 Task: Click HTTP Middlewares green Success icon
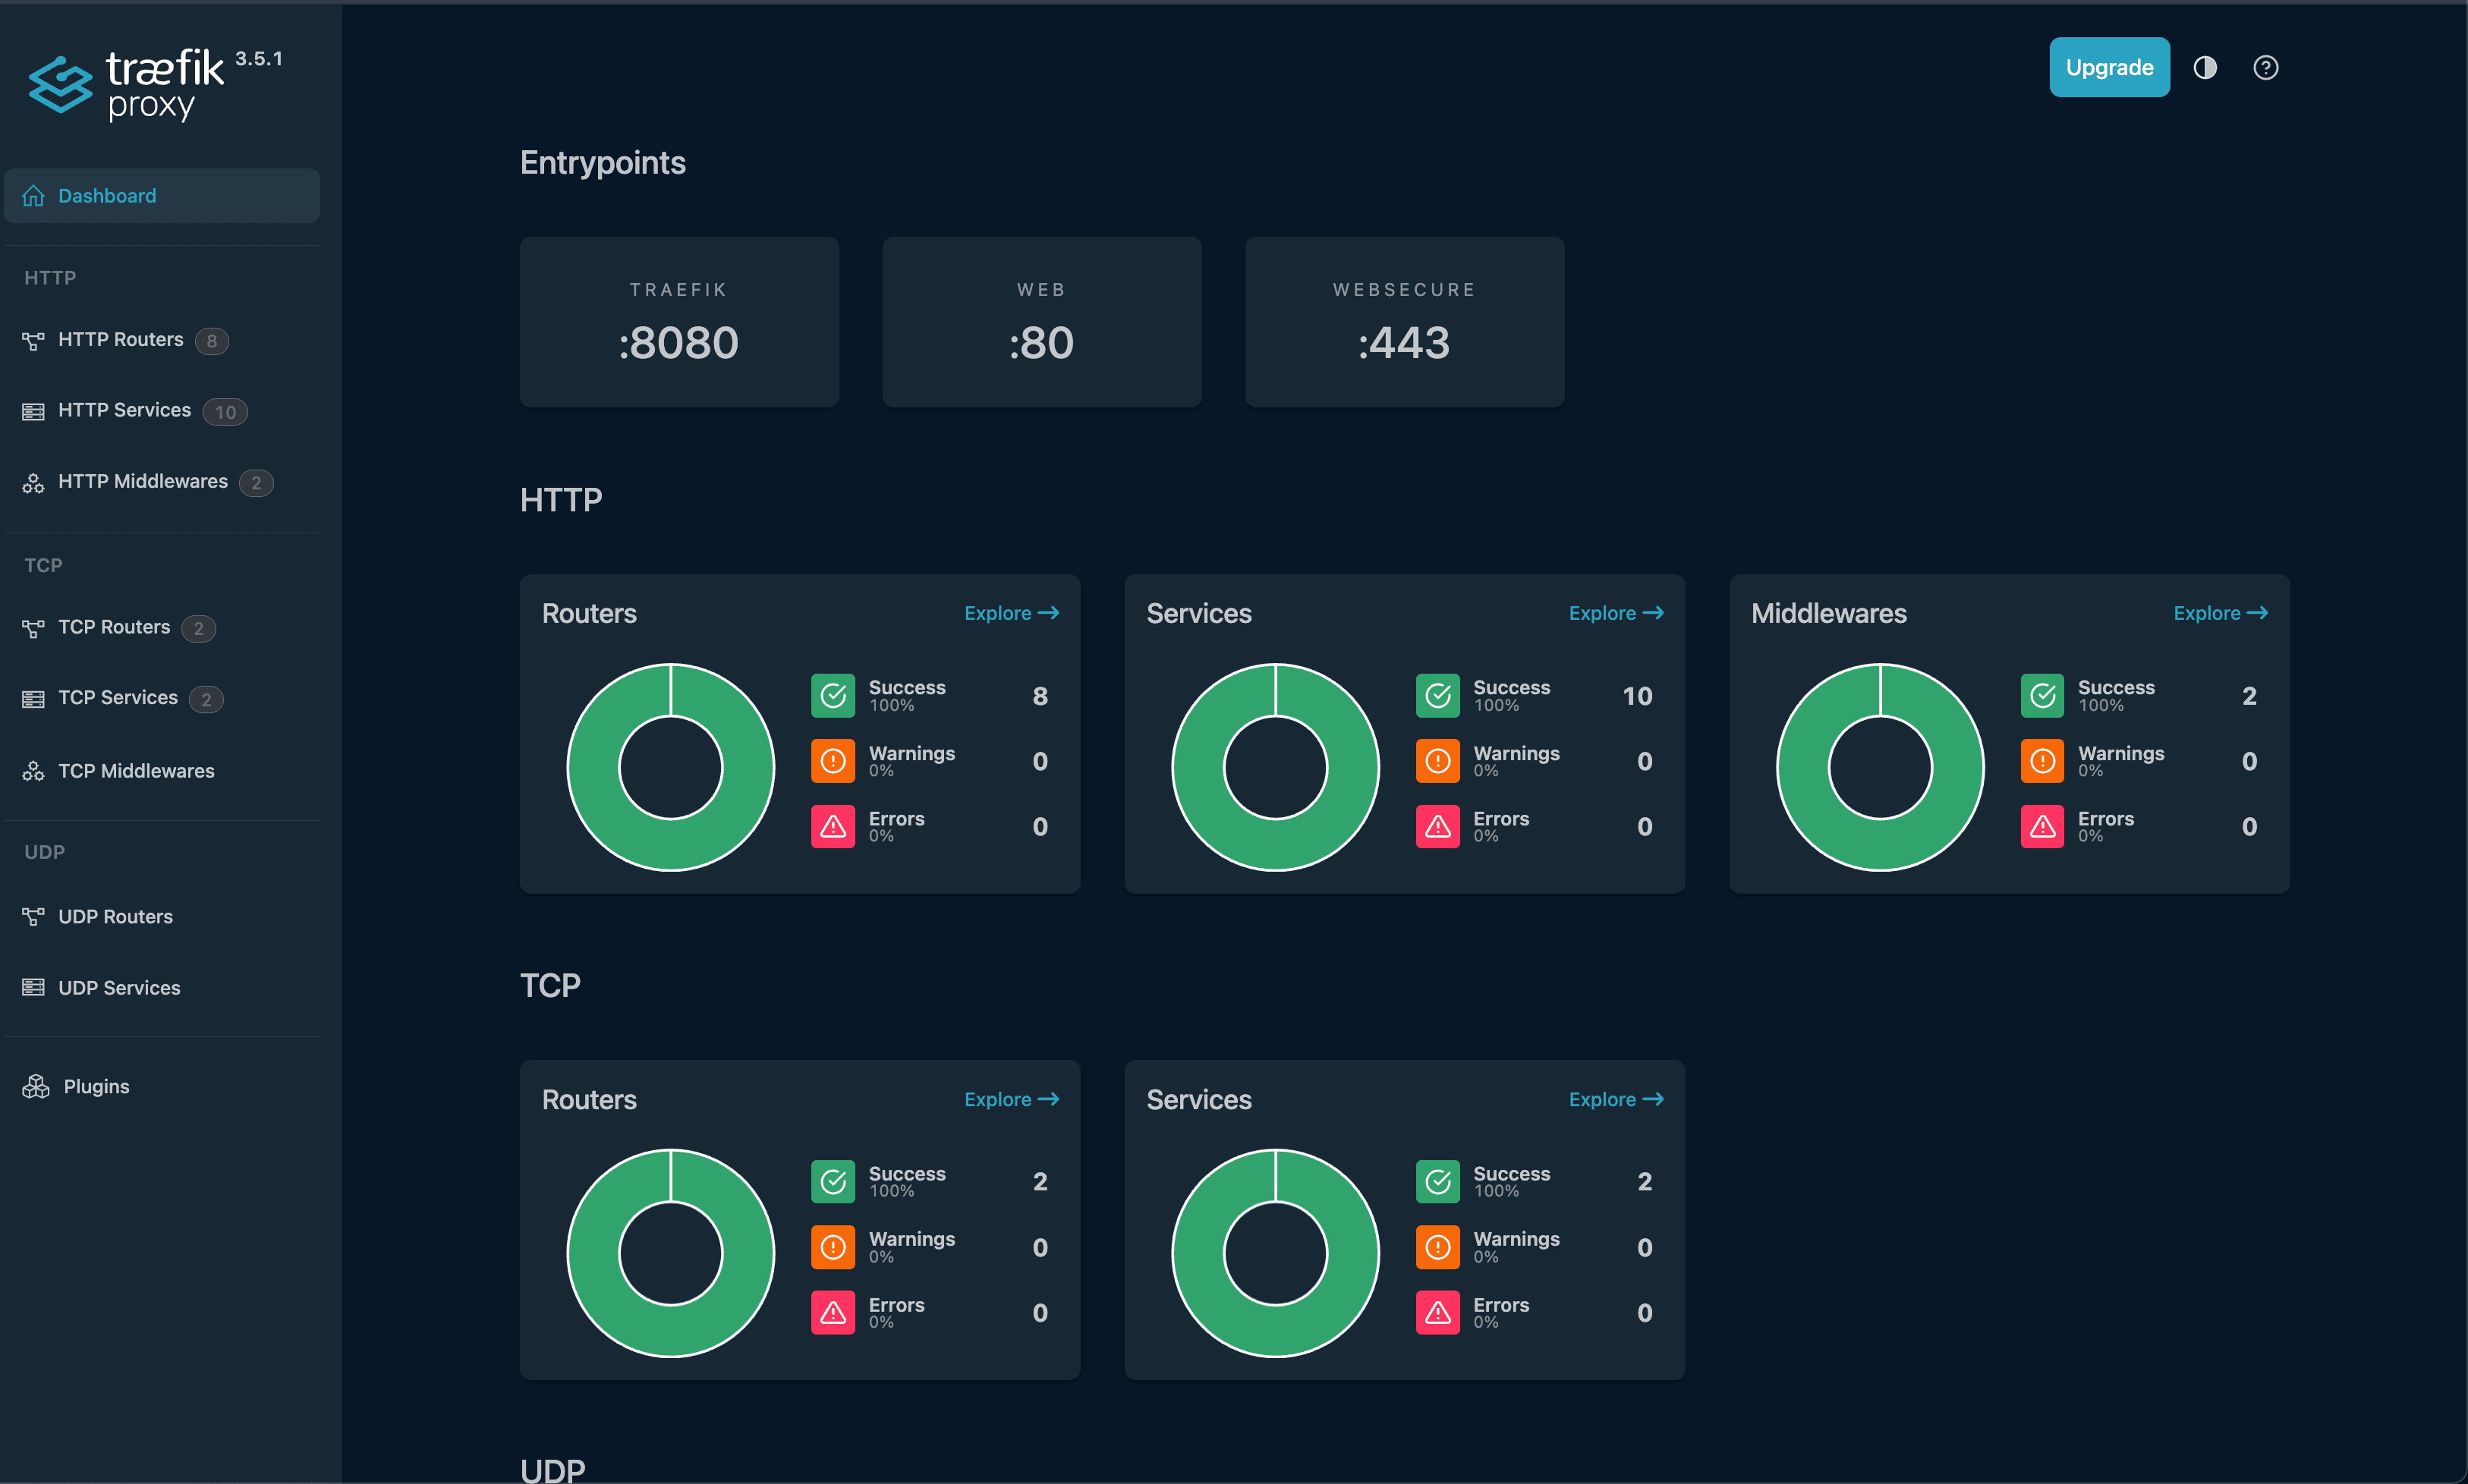pos(2043,696)
